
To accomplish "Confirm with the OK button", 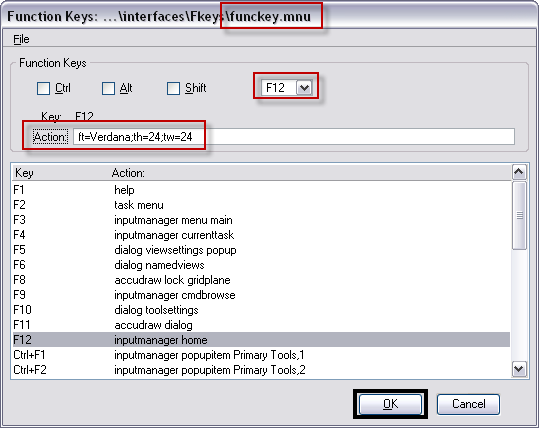I will 390,404.
